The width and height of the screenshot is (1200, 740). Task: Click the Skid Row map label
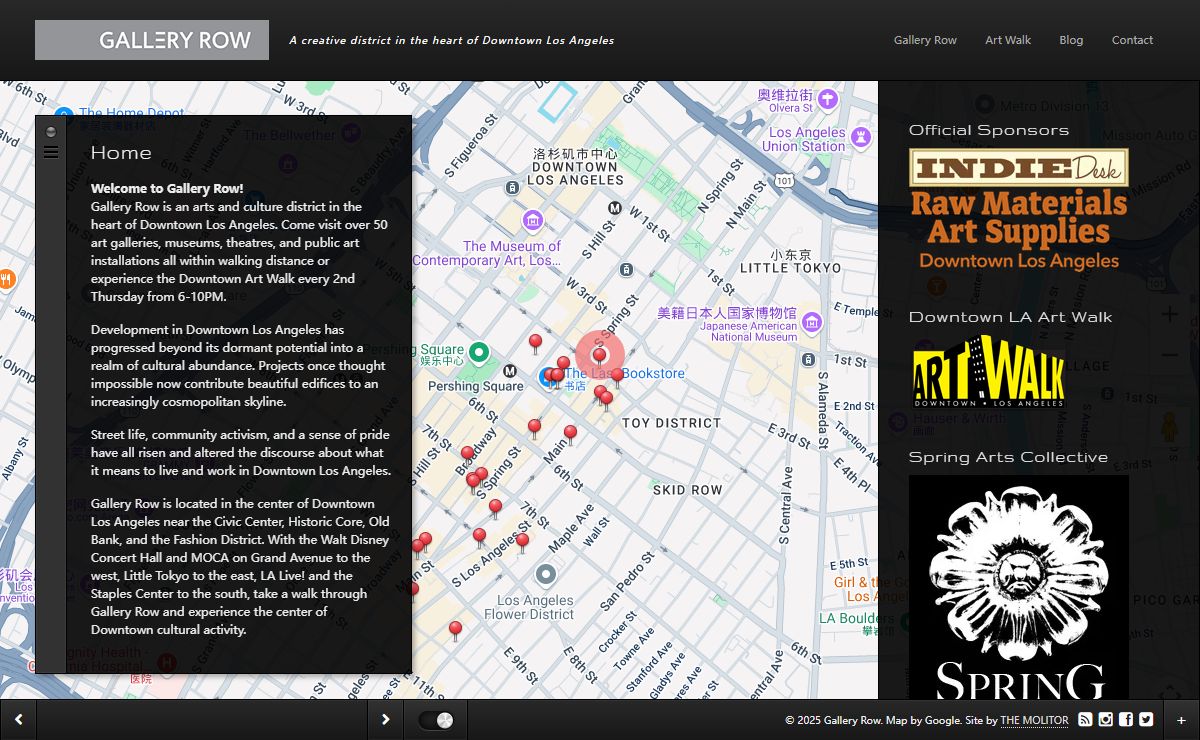coord(687,490)
